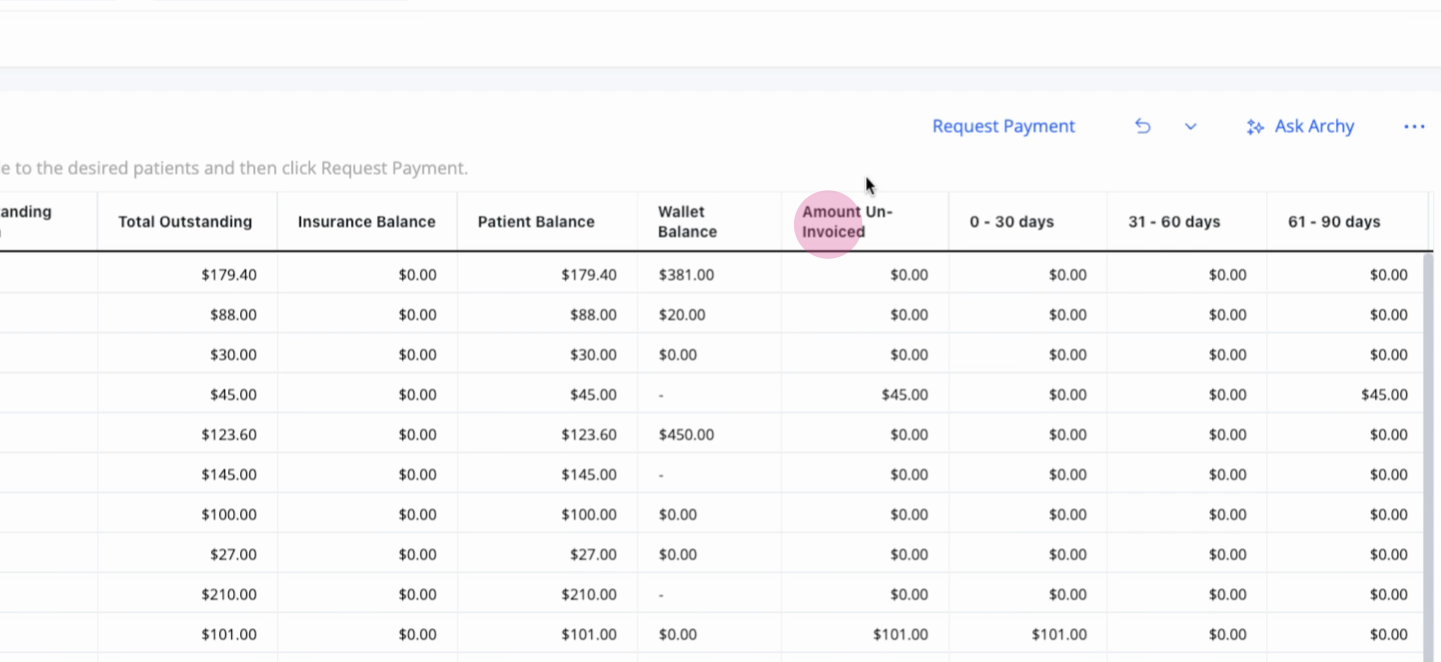Image resolution: width=1441 pixels, height=662 pixels.
Task: Open Ask Archy assistant
Action: tap(1300, 126)
